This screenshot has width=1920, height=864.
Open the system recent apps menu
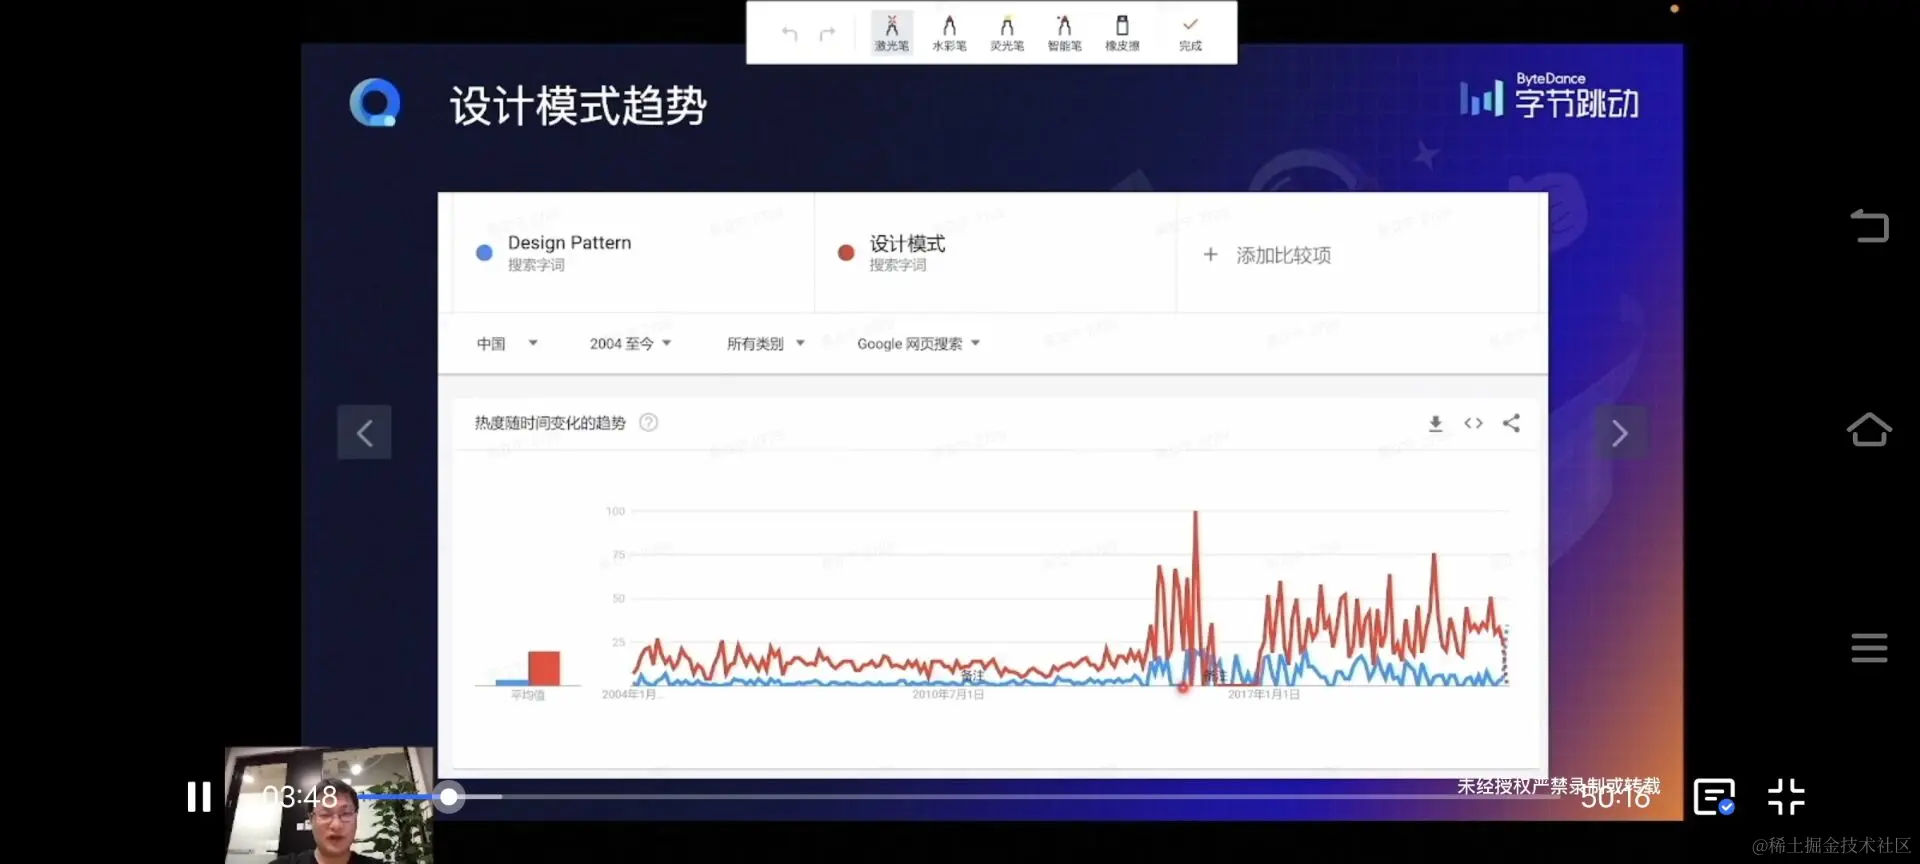click(x=1869, y=647)
